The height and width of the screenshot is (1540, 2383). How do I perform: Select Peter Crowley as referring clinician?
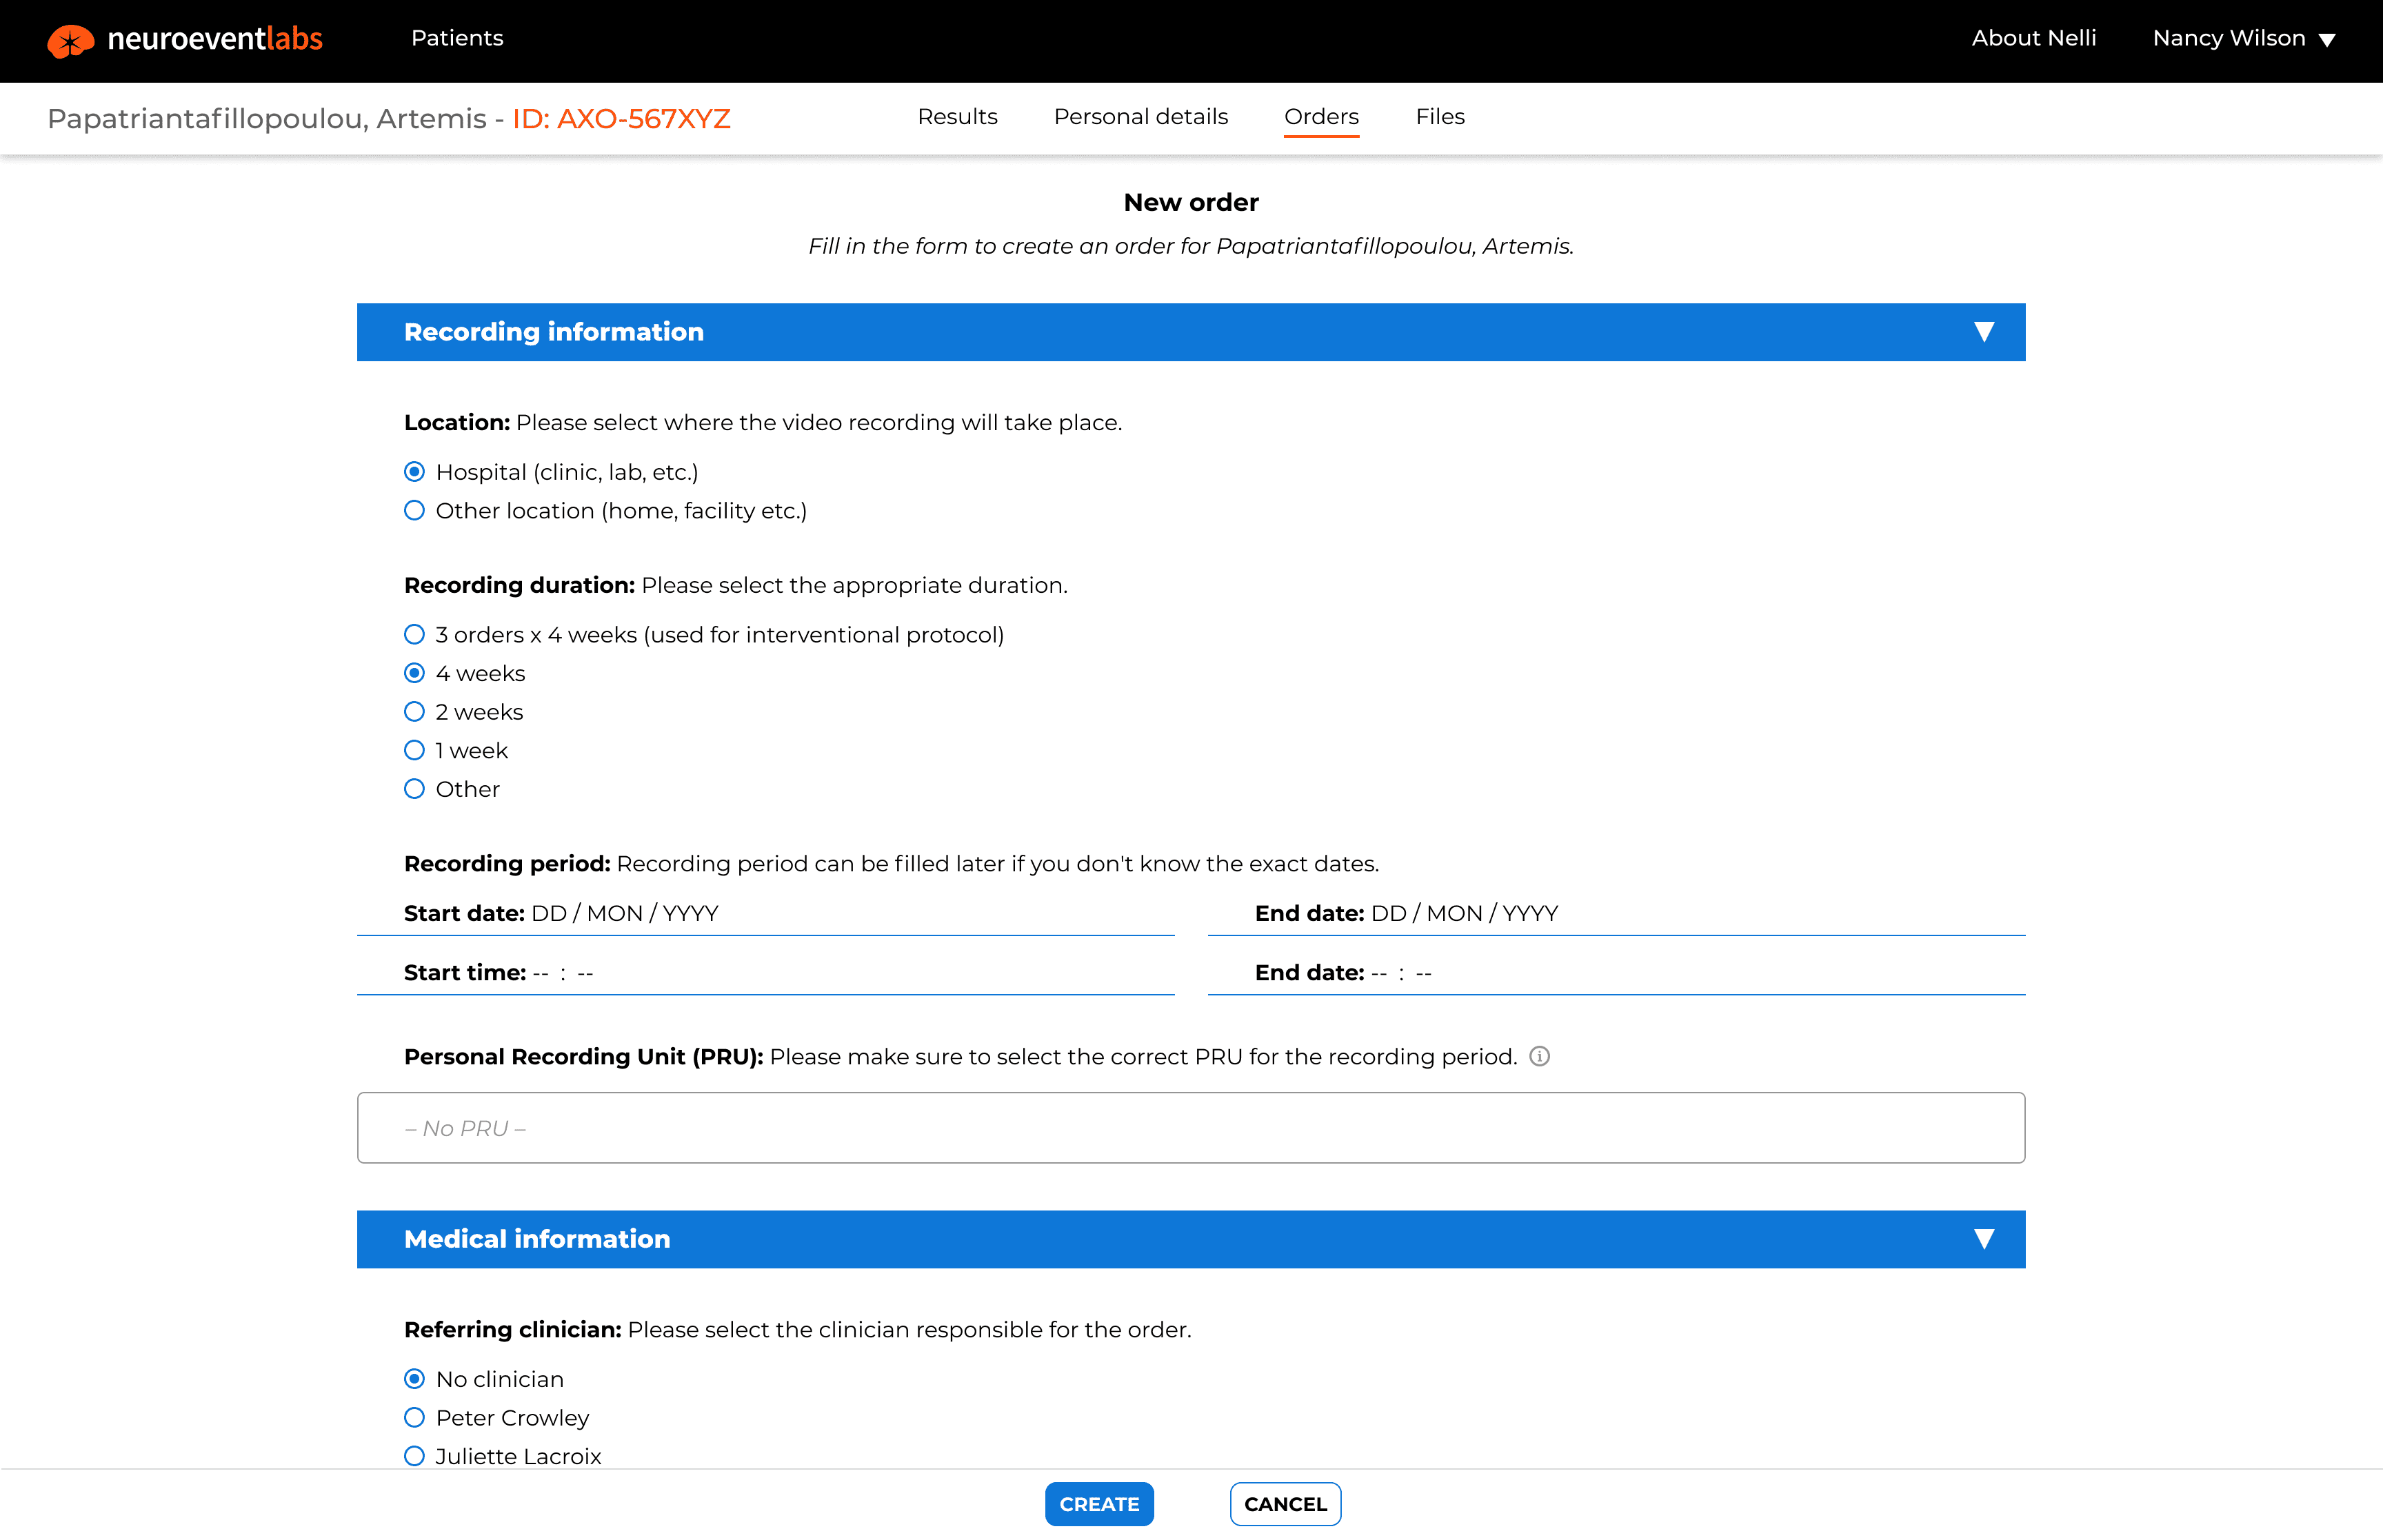point(414,1417)
